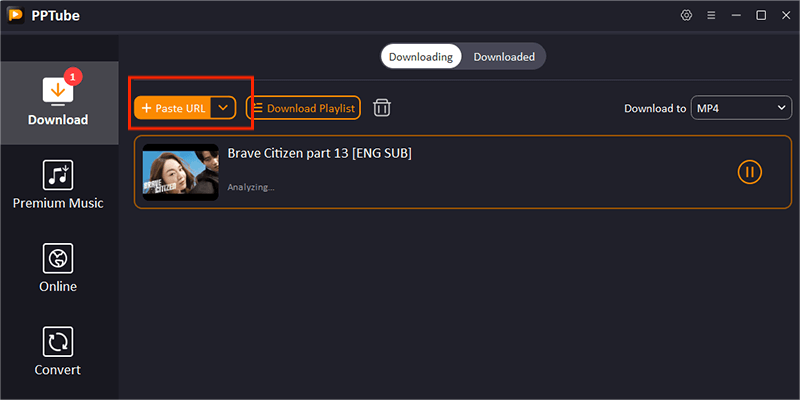
Task: Click the PPTube logo icon
Action: point(16,15)
